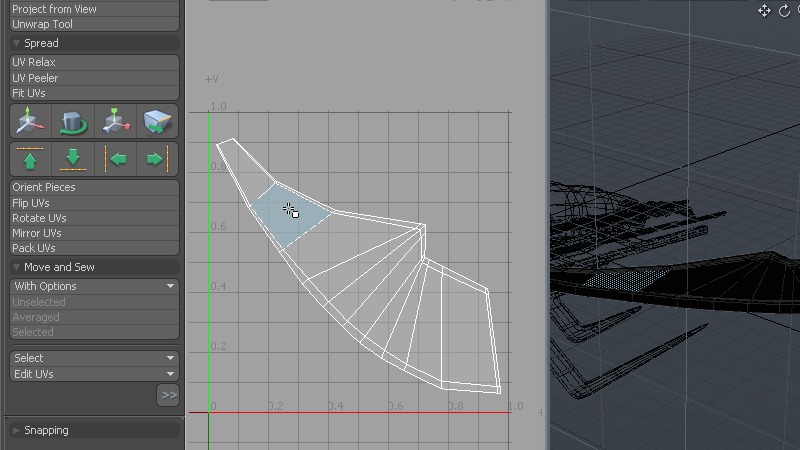Click Fit UVs
This screenshot has width=800, height=450.
pos(94,93)
